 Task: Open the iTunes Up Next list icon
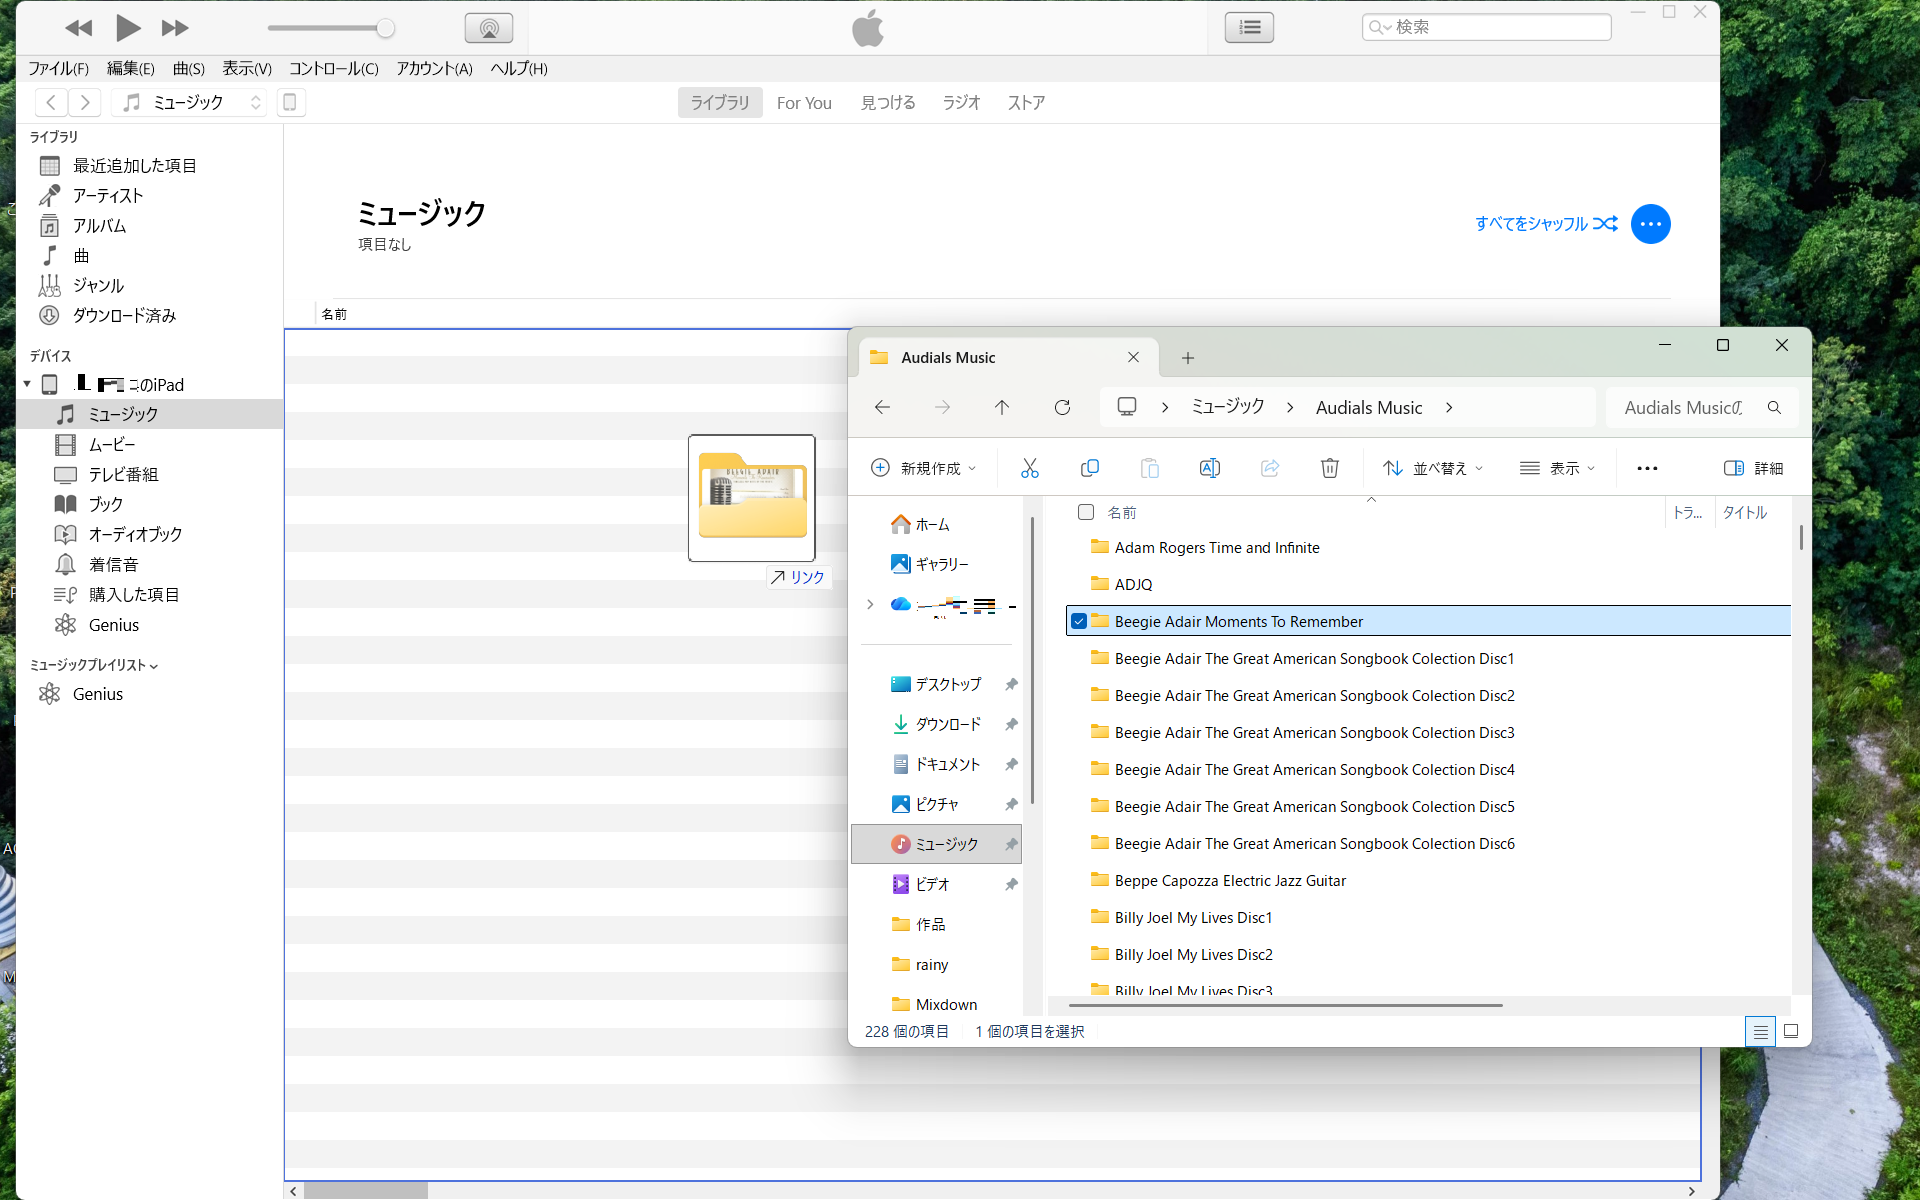(x=1249, y=27)
